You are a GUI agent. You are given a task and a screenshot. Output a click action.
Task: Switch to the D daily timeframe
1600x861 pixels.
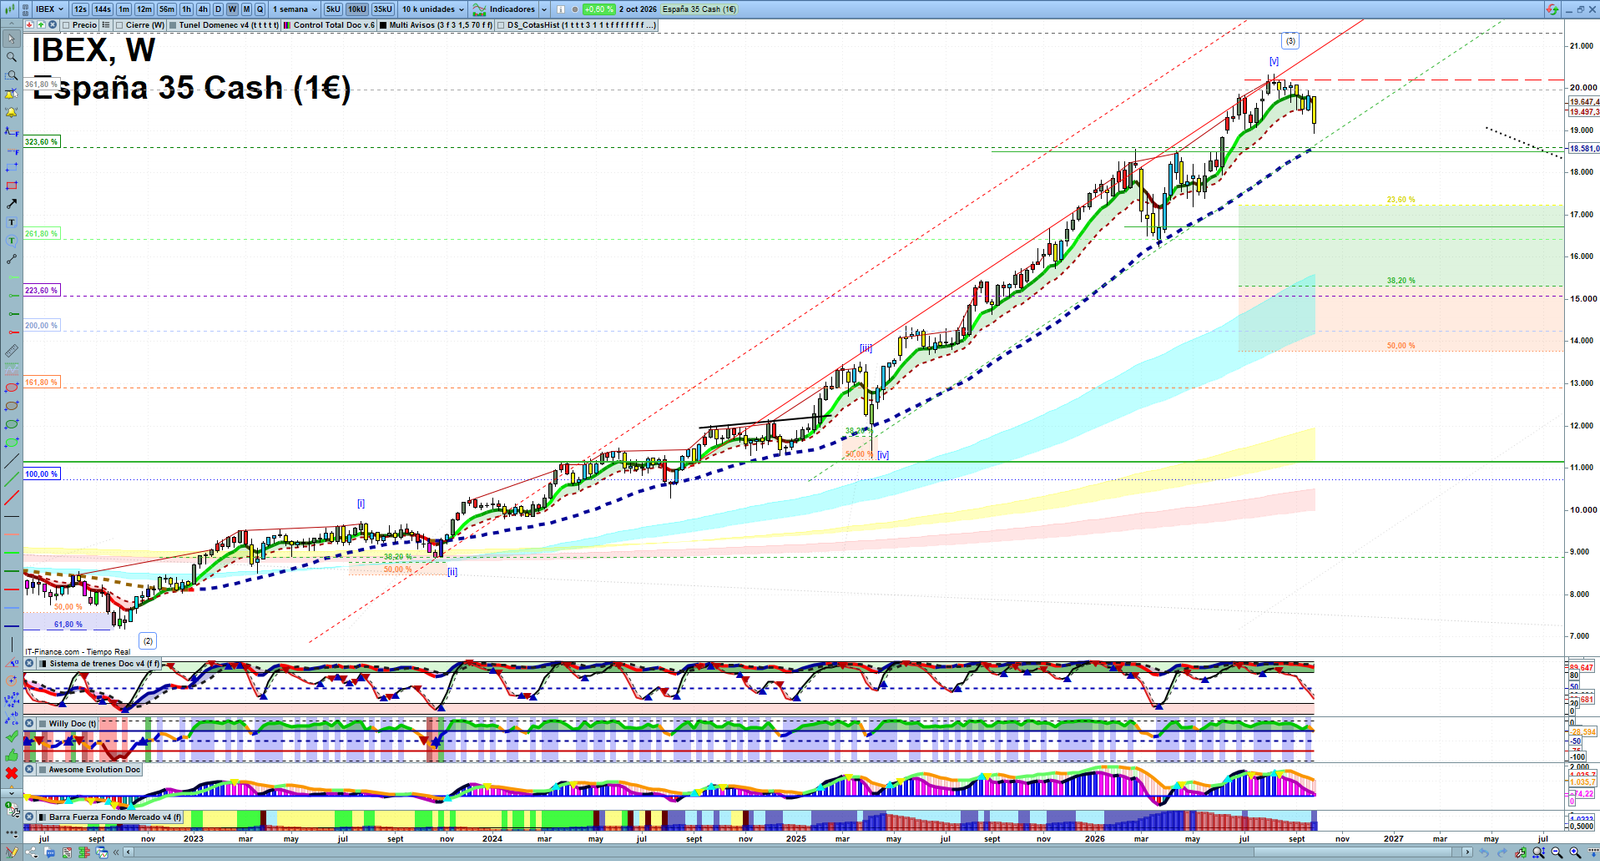point(218,9)
